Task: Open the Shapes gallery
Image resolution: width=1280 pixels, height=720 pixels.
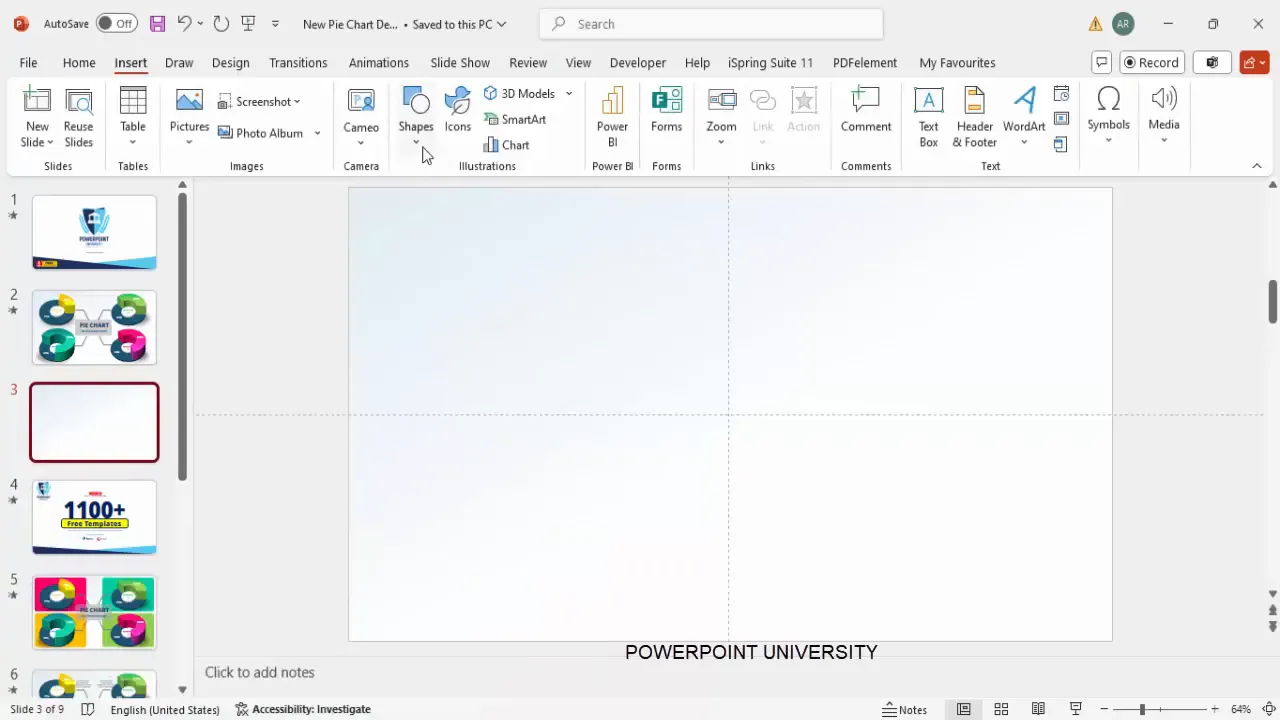Action: (416, 117)
